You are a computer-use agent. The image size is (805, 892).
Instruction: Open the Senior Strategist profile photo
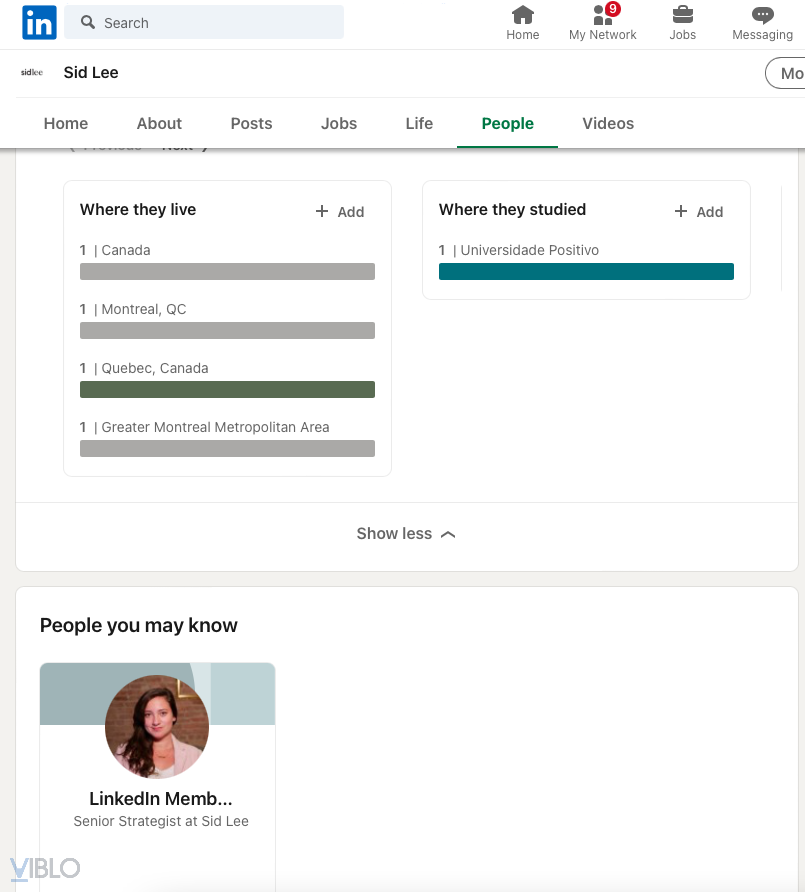pos(157,726)
